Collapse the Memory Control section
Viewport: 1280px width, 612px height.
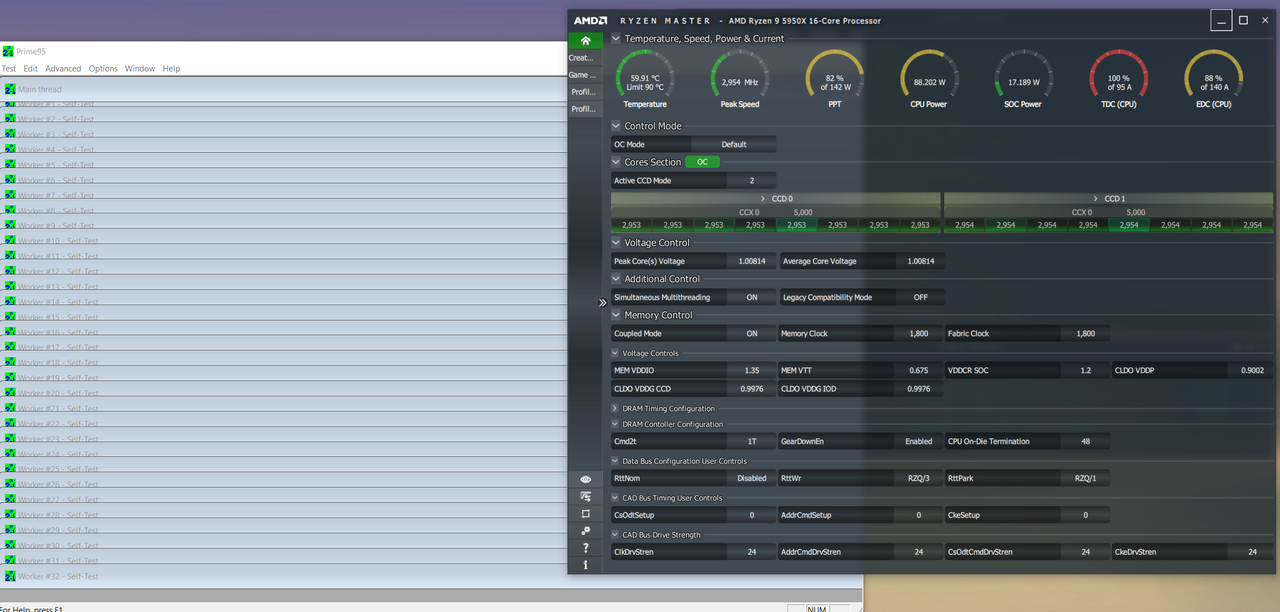[616, 315]
